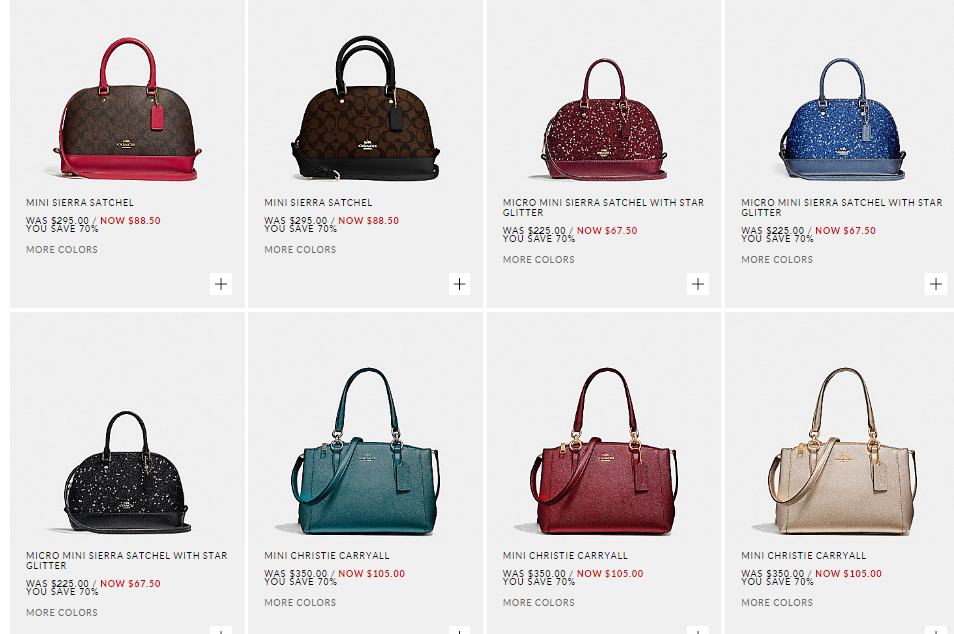Click More Colors under teal Christie Carryall
This screenshot has height=634, width=954.
(300, 602)
